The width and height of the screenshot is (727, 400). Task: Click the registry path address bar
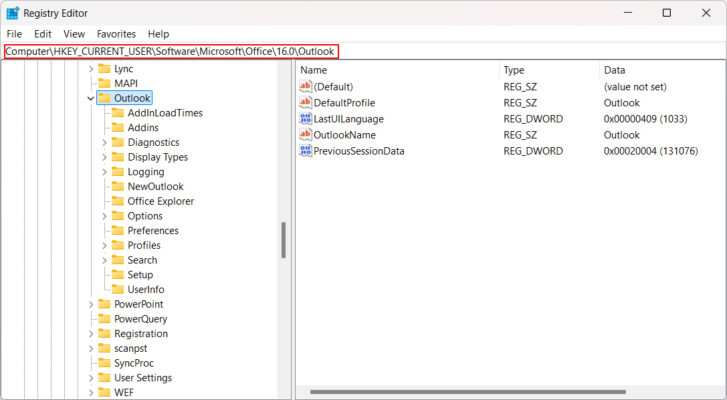tap(171, 52)
